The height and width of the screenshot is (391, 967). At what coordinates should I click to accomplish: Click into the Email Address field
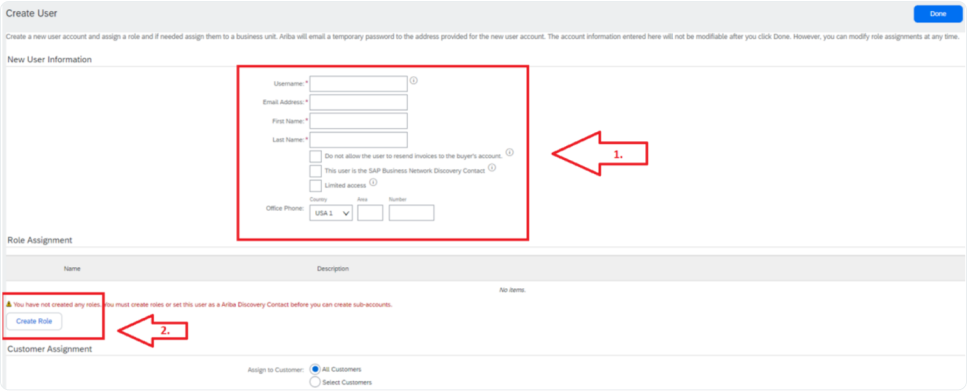(x=358, y=102)
